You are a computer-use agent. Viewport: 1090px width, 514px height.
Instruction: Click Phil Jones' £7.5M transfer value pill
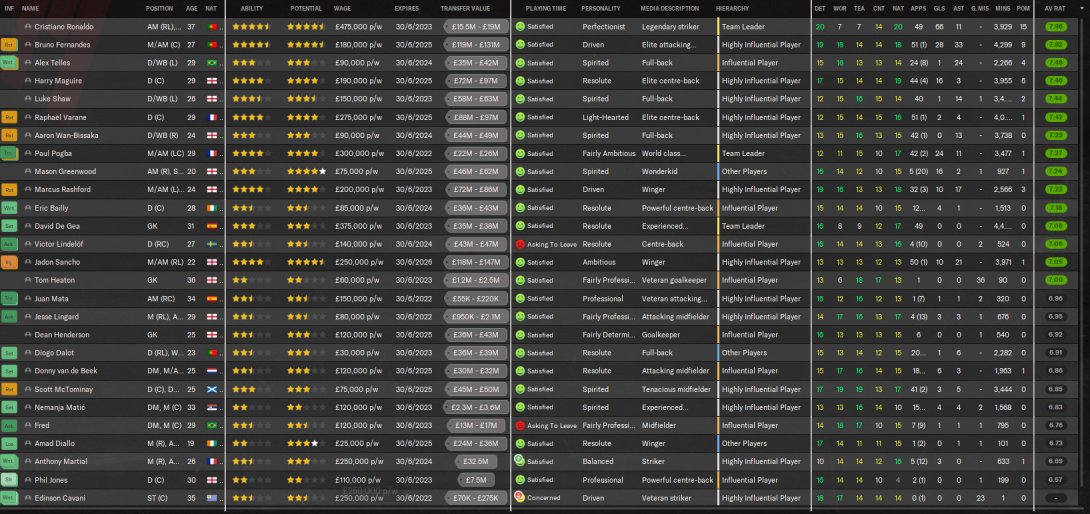[x=476, y=480]
